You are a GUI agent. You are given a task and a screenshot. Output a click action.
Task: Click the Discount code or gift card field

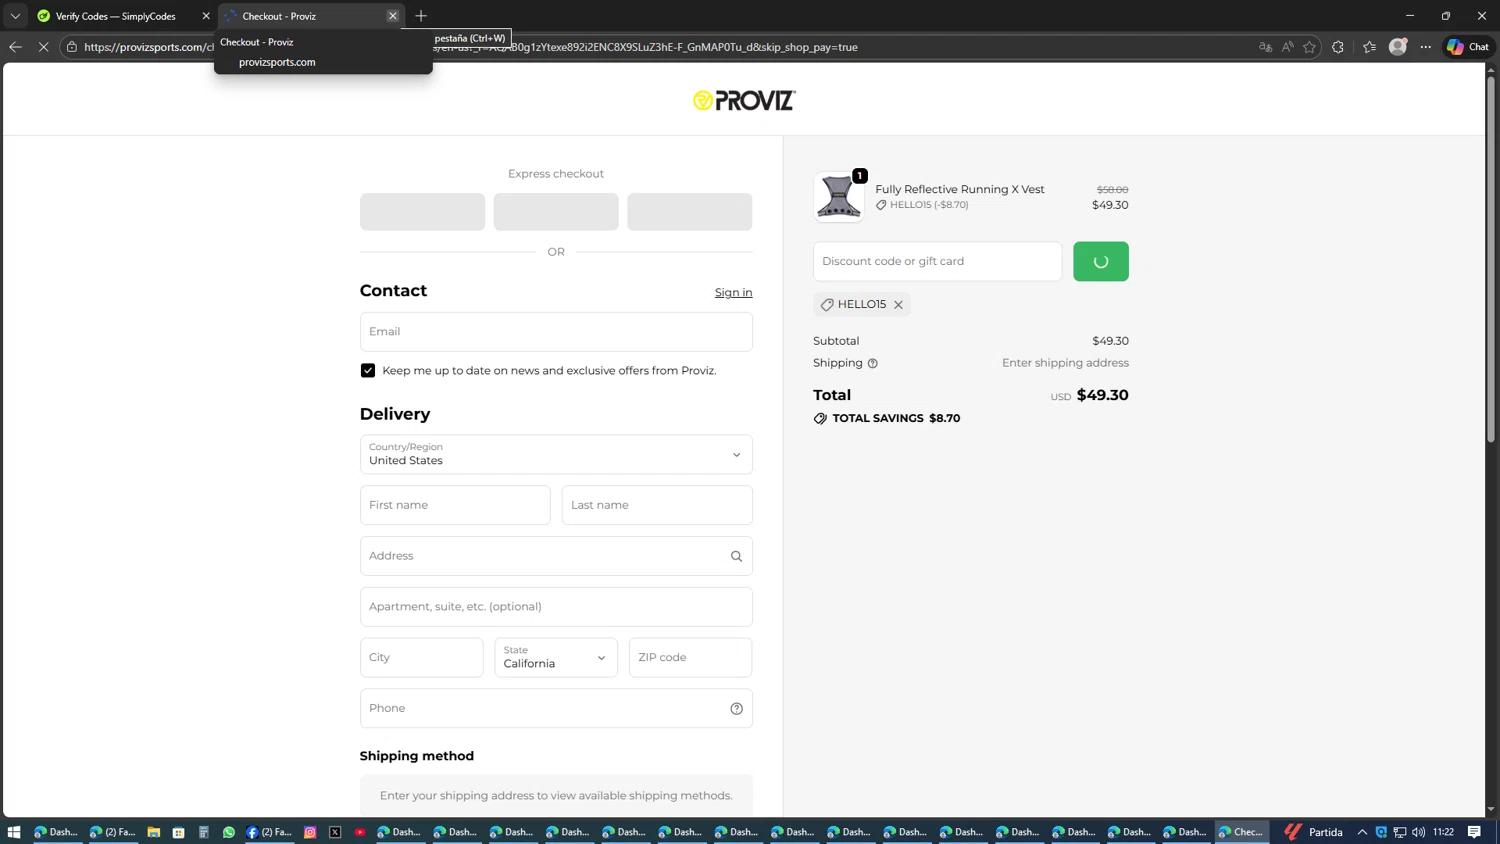click(x=937, y=261)
